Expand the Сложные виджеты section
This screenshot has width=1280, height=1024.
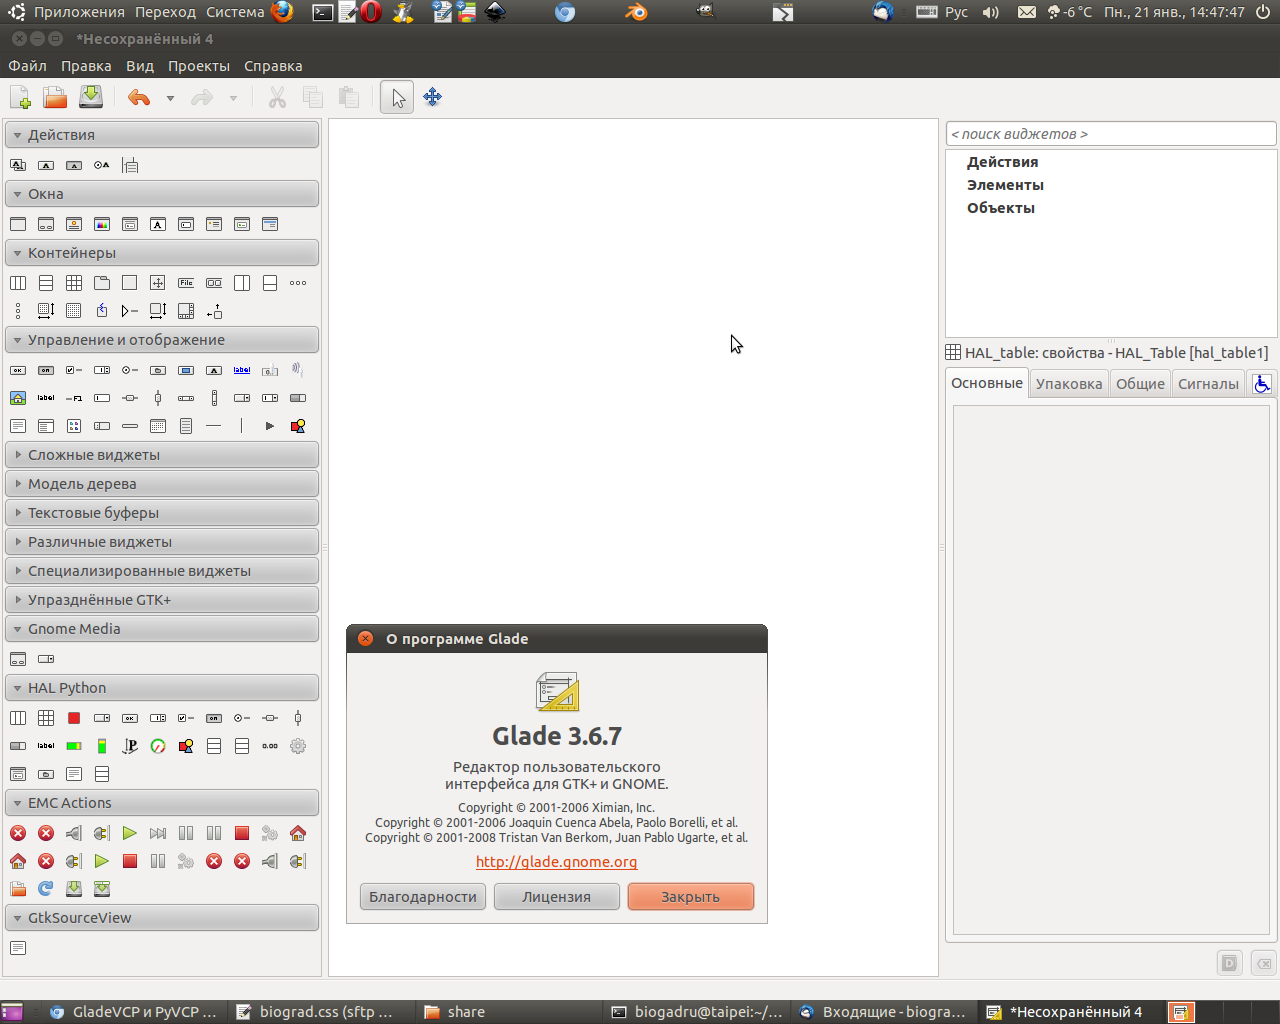click(162, 455)
